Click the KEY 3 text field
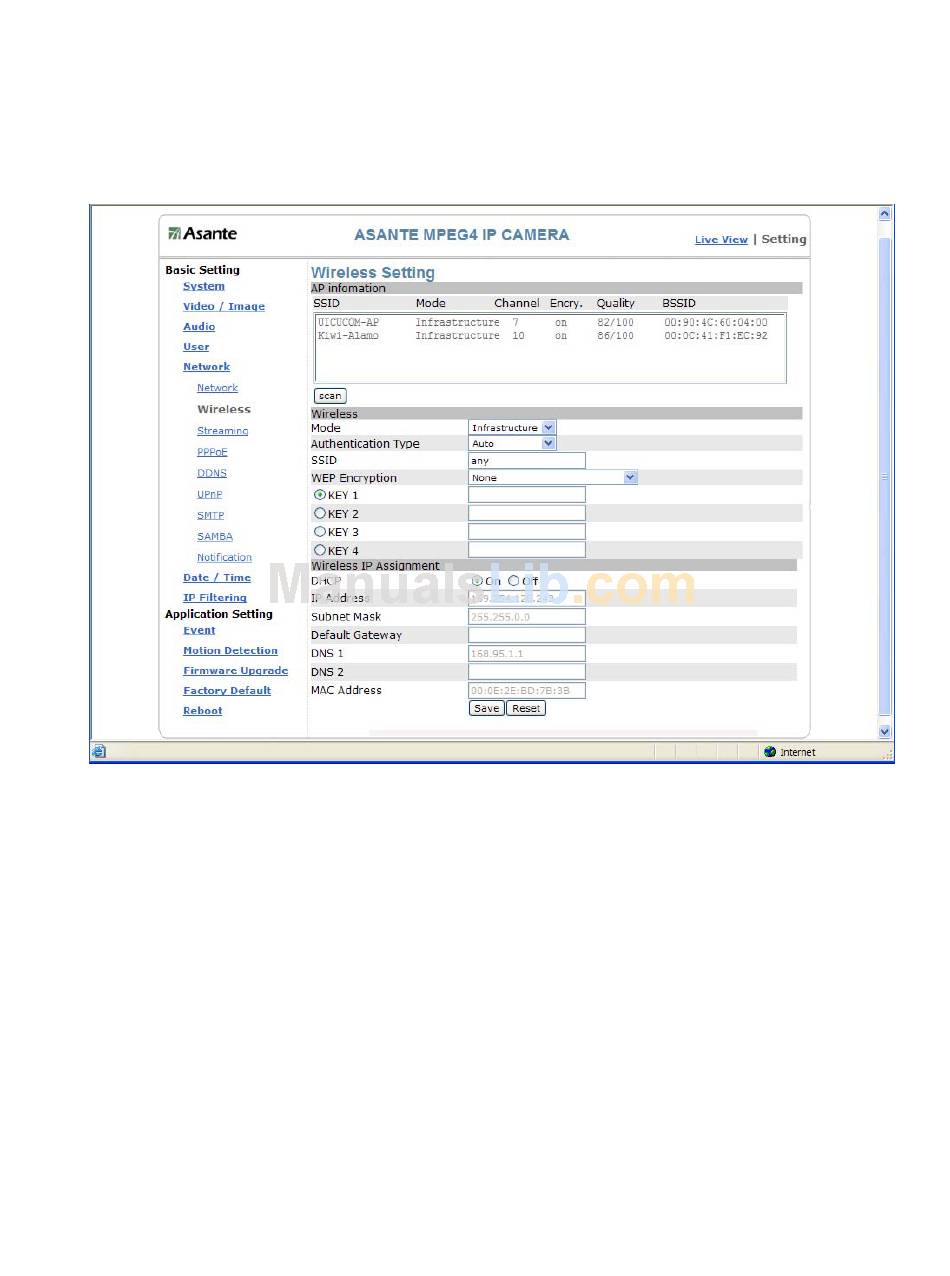This screenshot has height=1276, width=950. (527, 532)
